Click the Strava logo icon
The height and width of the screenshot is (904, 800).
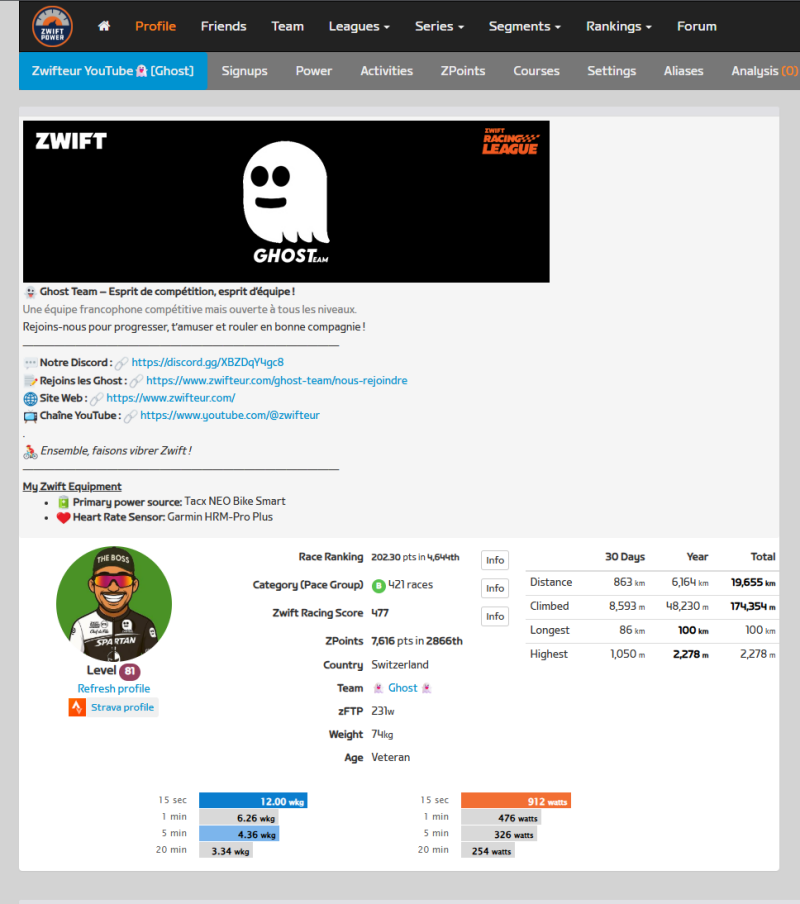pos(77,707)
